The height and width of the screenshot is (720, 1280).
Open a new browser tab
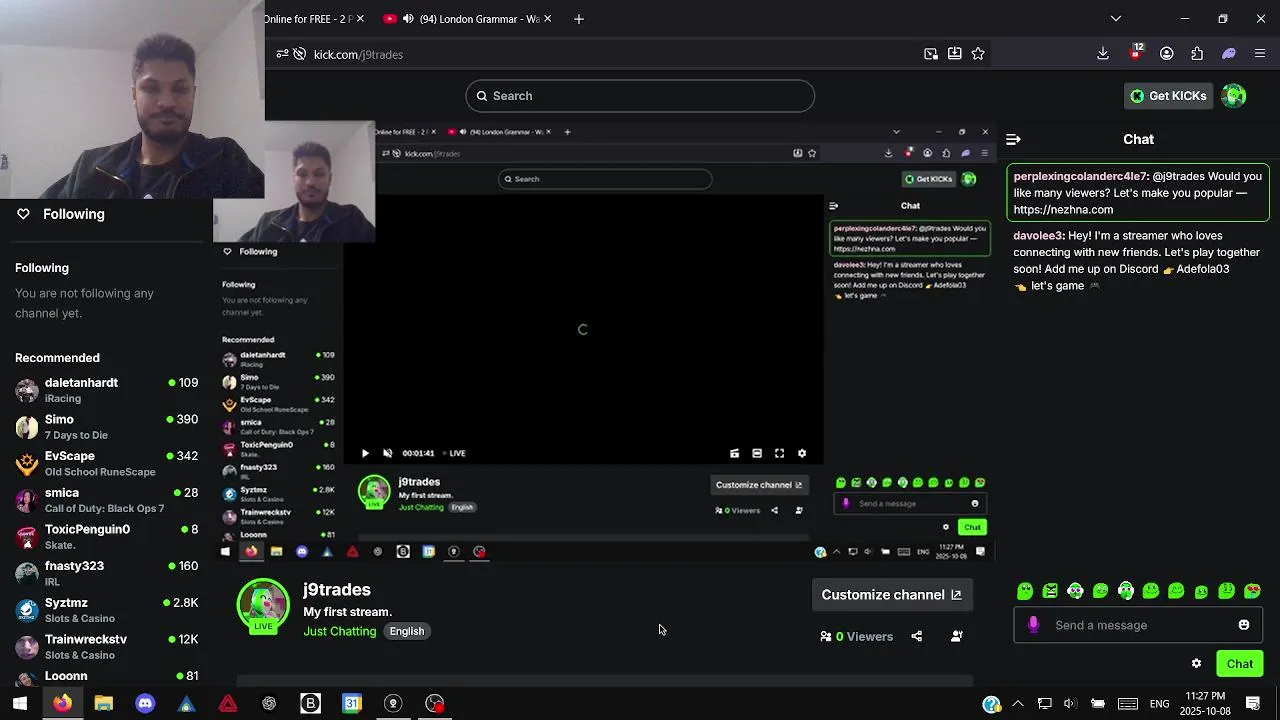[x=579, y=19]
